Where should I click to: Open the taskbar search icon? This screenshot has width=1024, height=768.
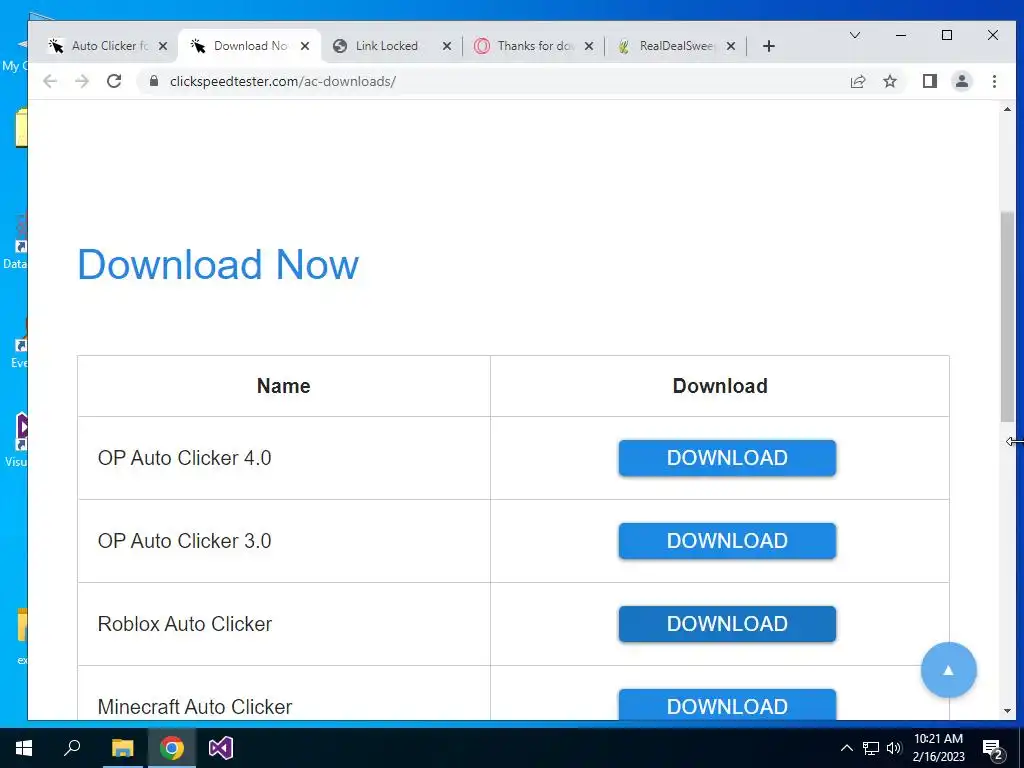[x=72, y=748]
